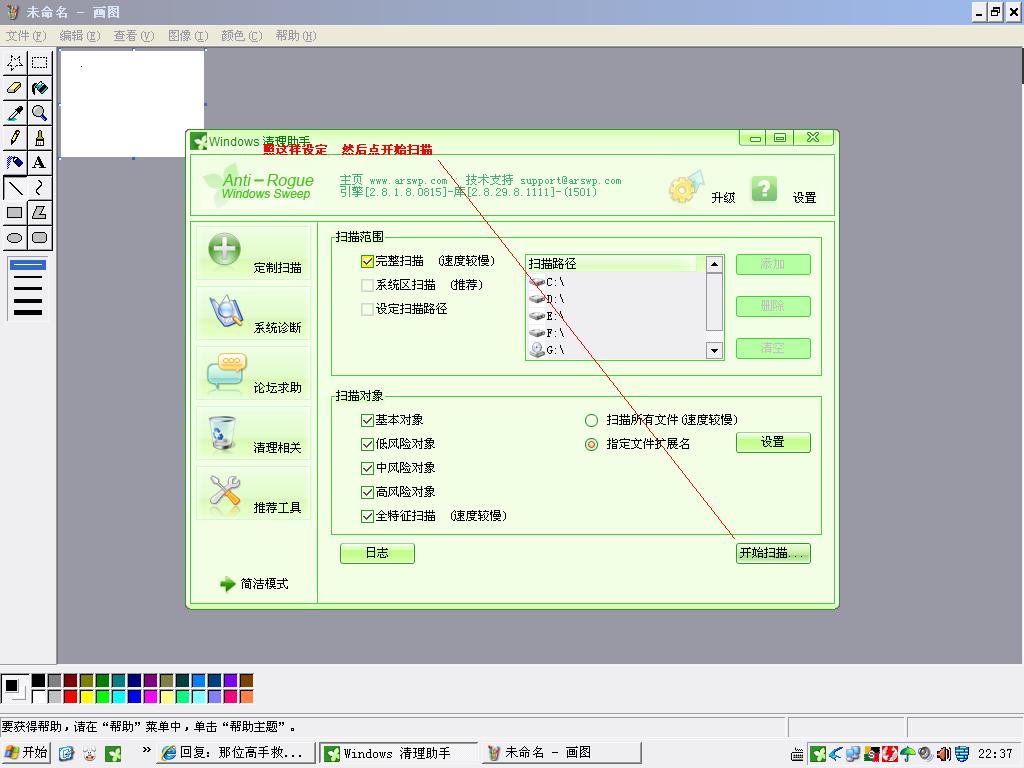Image resolution: width=1024 pixels, height=768 pixels.
Task: Pick the Fill With Color bucket tool
Action: [x=40, y=88]
